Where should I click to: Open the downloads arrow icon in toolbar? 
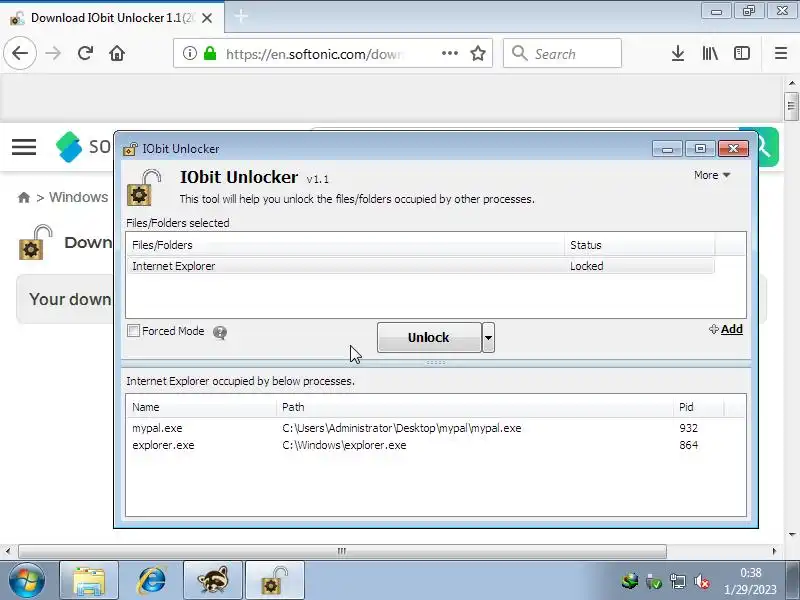click(678, 53)
